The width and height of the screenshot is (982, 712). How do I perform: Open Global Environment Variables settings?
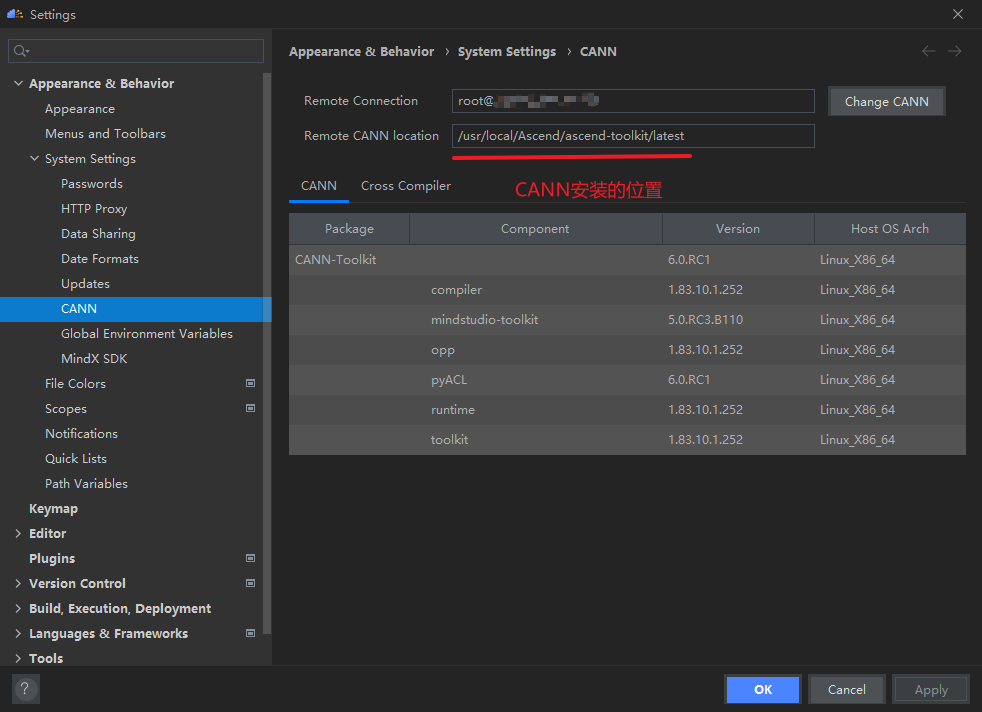147,334
